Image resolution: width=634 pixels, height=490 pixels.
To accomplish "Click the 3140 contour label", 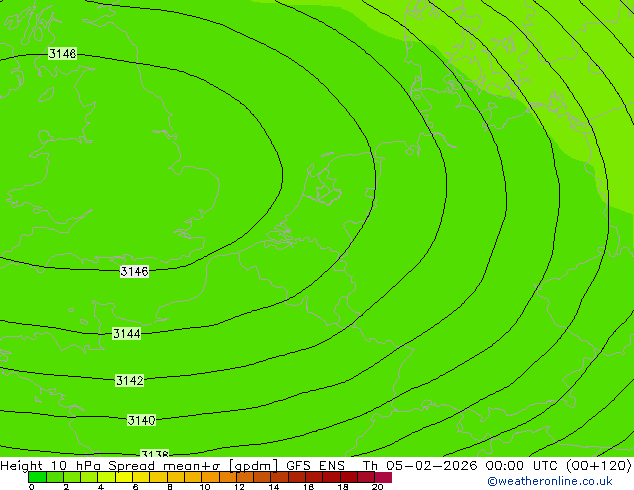I will click(x=141, y=420).
